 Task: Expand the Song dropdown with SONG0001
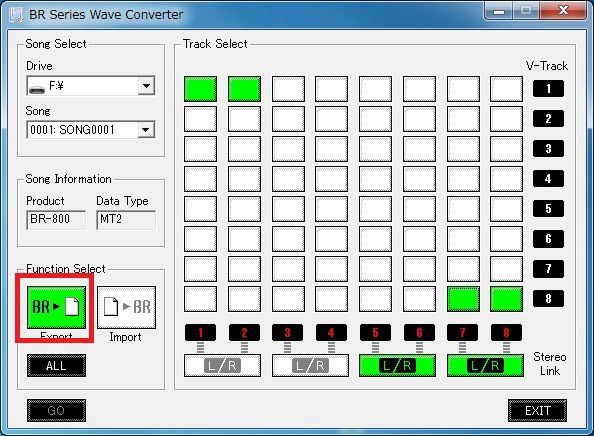[91, 130]
